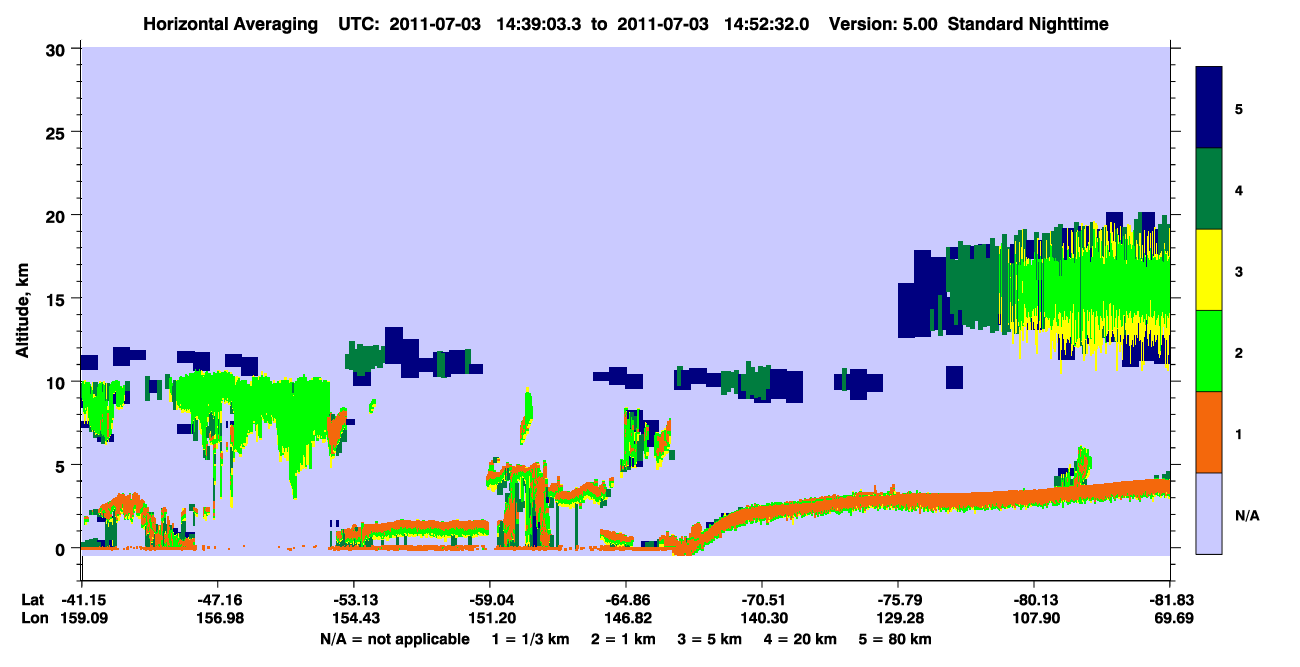Click the 'Lat' row label
Screen dimensions: 1300x667
coord(33,599)
